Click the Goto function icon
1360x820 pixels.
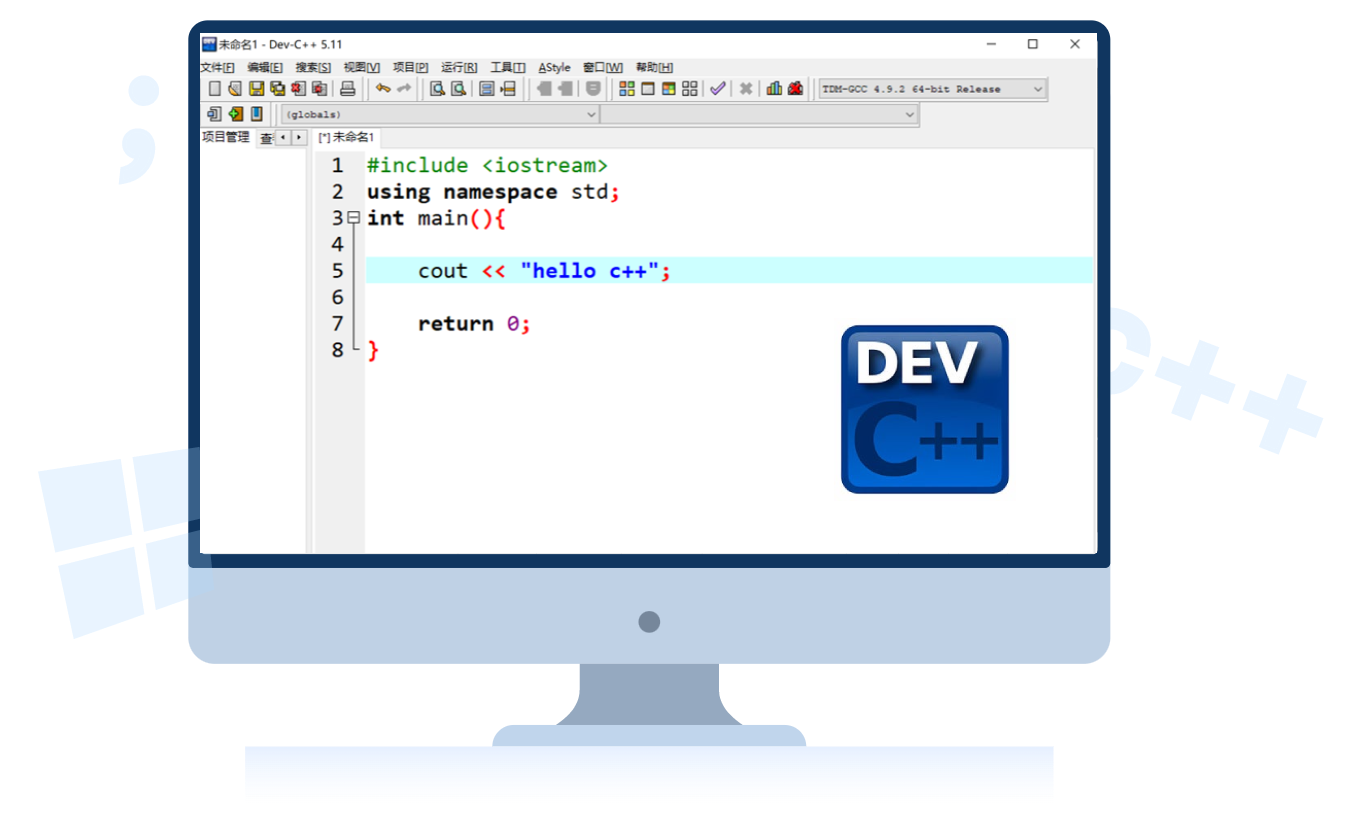487,89
